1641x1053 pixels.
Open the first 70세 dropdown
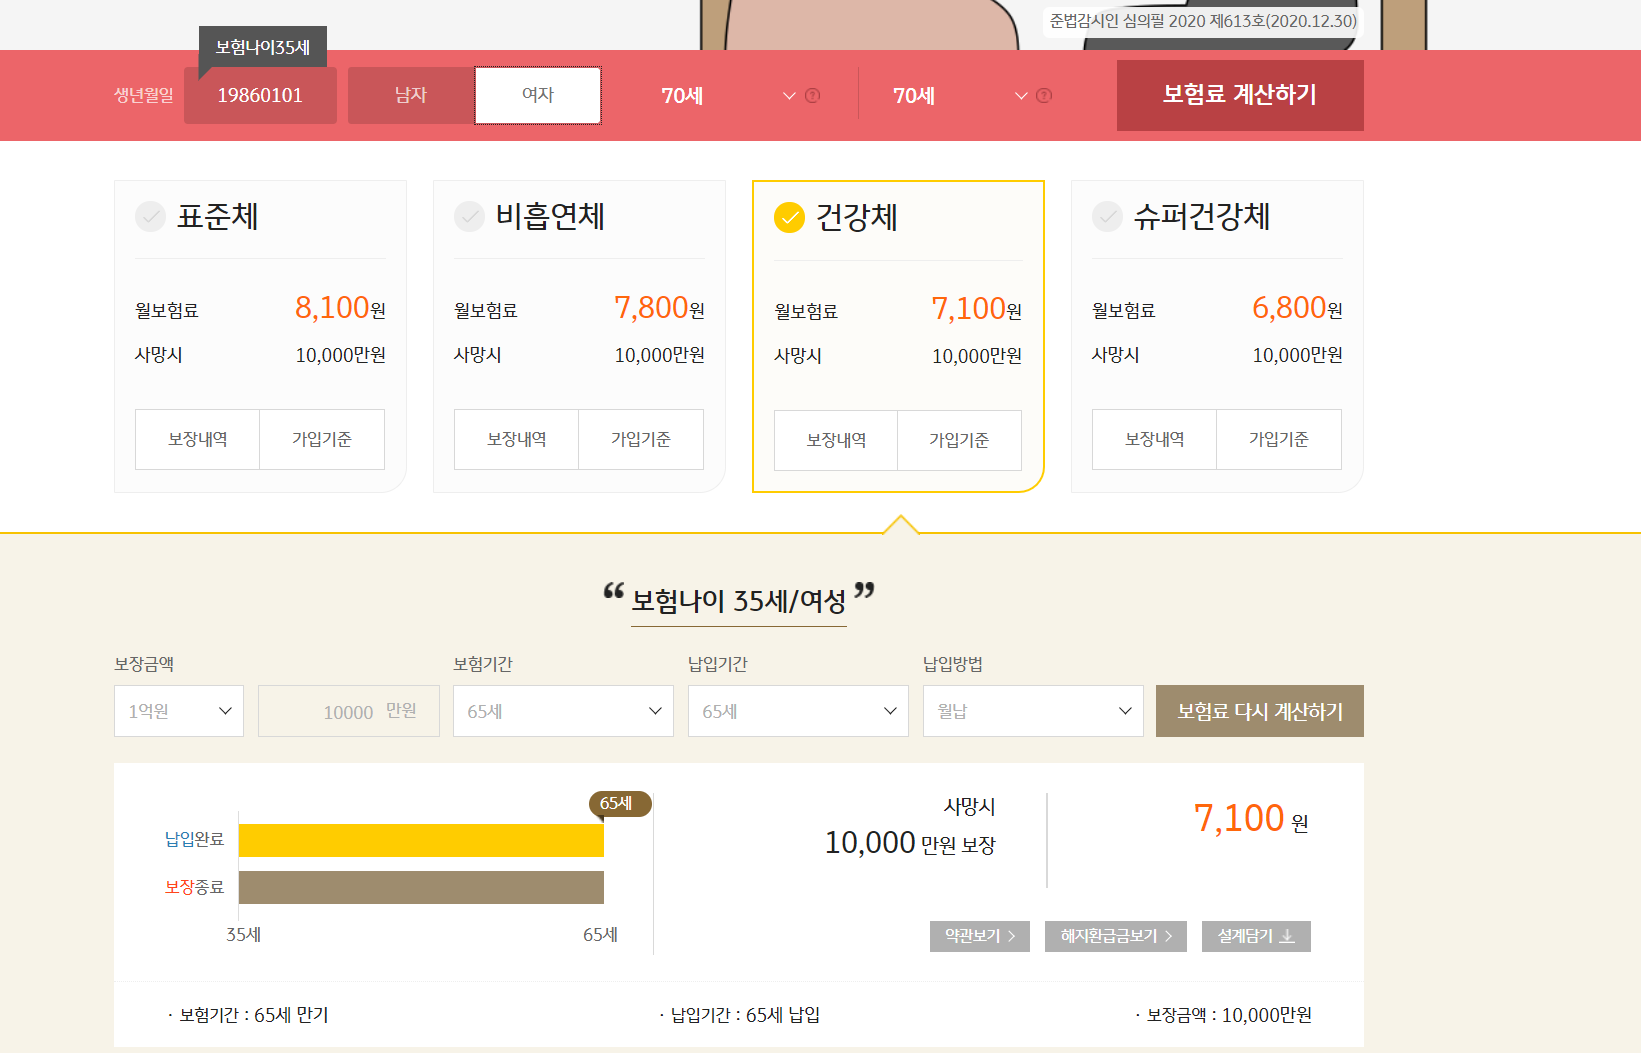tap(728, 96)
